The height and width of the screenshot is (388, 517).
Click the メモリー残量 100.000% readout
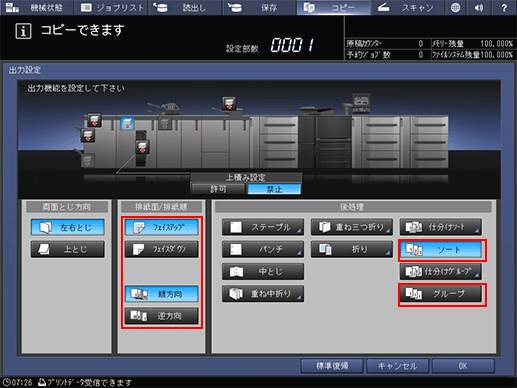(x=473, y=43)
